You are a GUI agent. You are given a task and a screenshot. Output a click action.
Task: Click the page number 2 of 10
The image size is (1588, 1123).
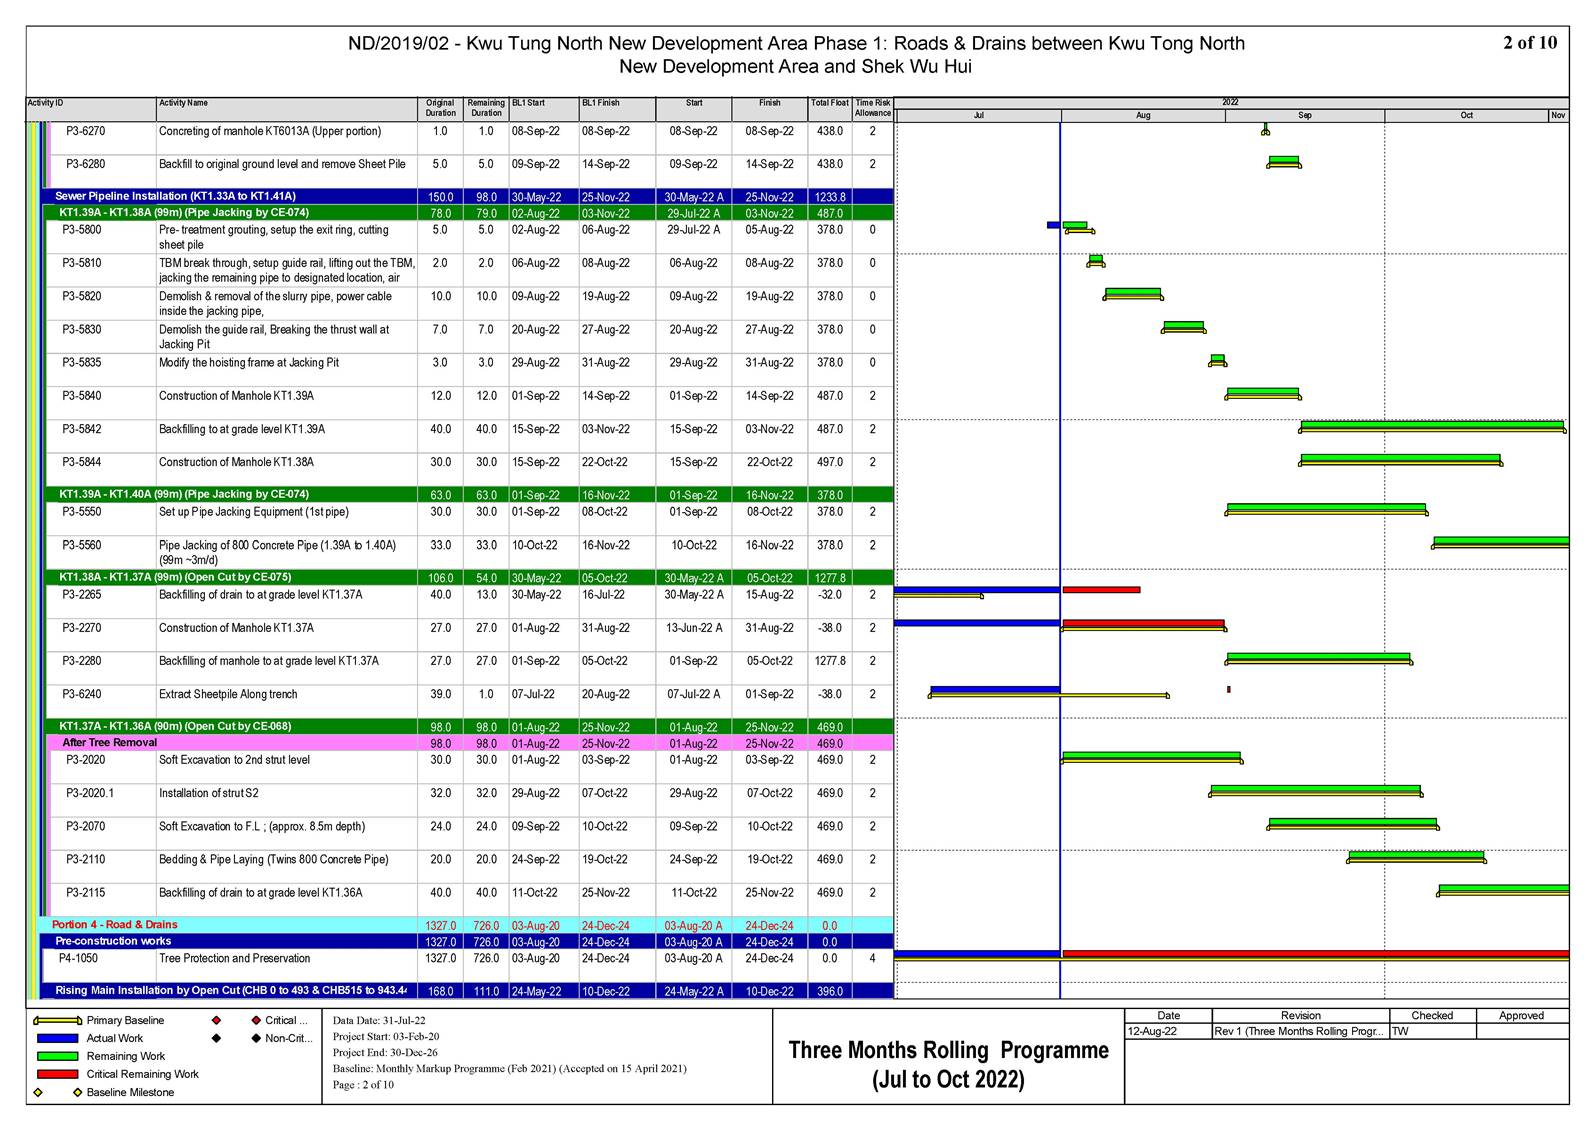(x=1530, y=43)
